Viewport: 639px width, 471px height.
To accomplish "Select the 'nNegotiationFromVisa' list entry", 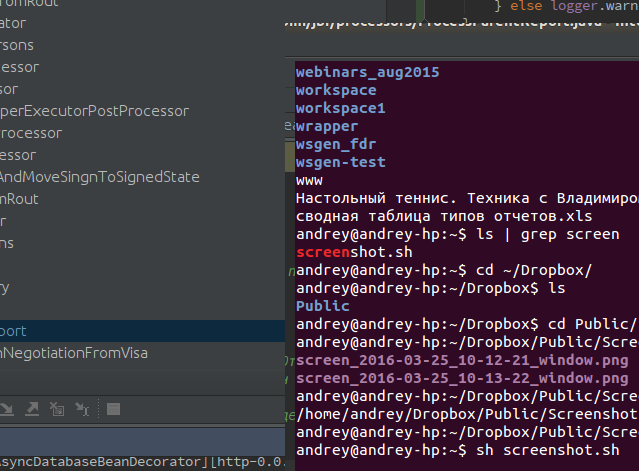I will coord(74,353).
